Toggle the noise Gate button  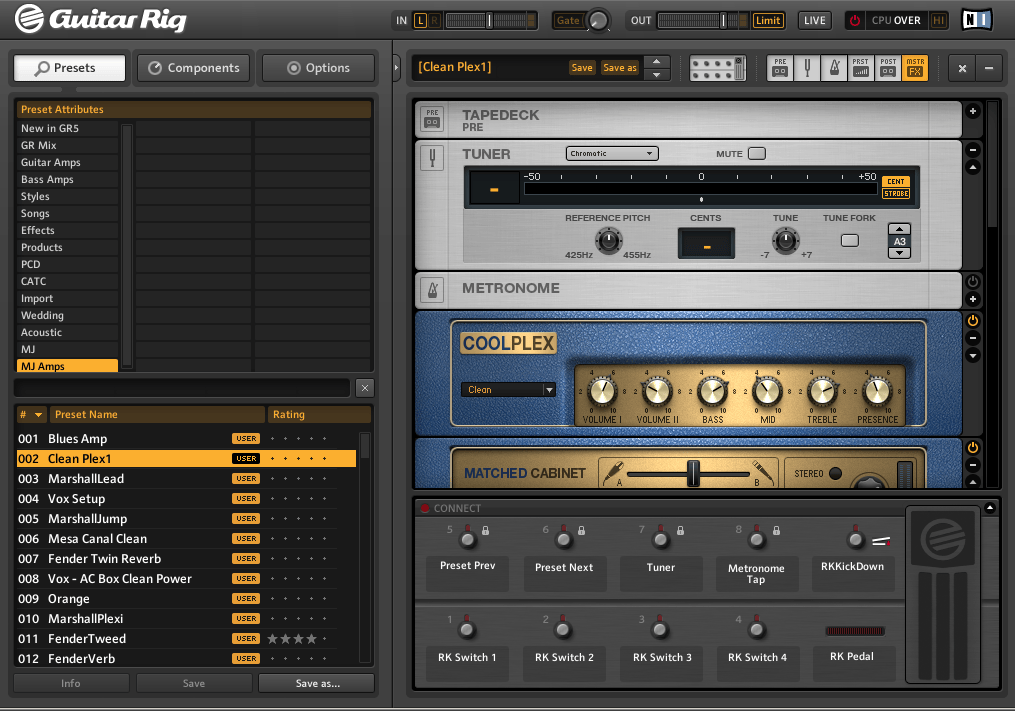point(568,21)
